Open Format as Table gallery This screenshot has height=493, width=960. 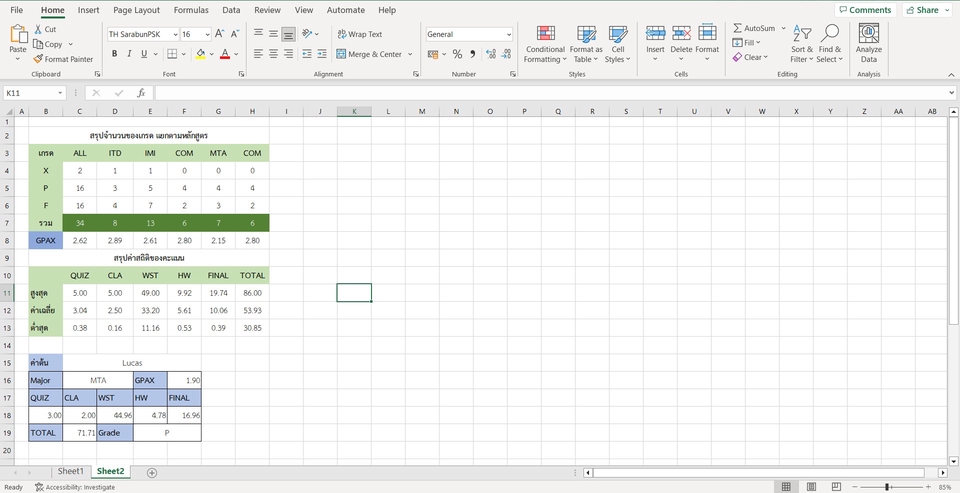(x=586, y=44)
